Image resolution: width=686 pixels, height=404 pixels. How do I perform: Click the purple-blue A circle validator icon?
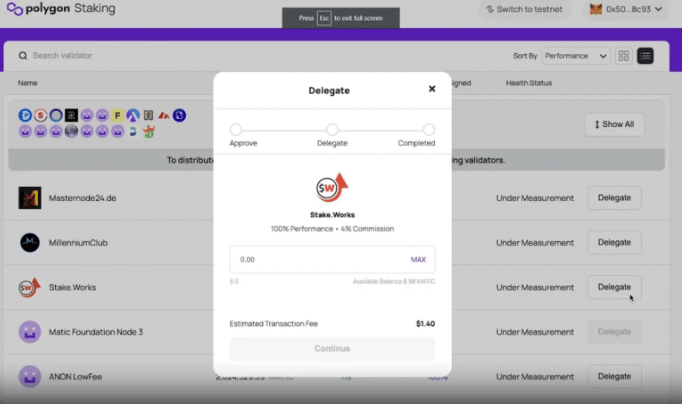[x=133, y=116]
